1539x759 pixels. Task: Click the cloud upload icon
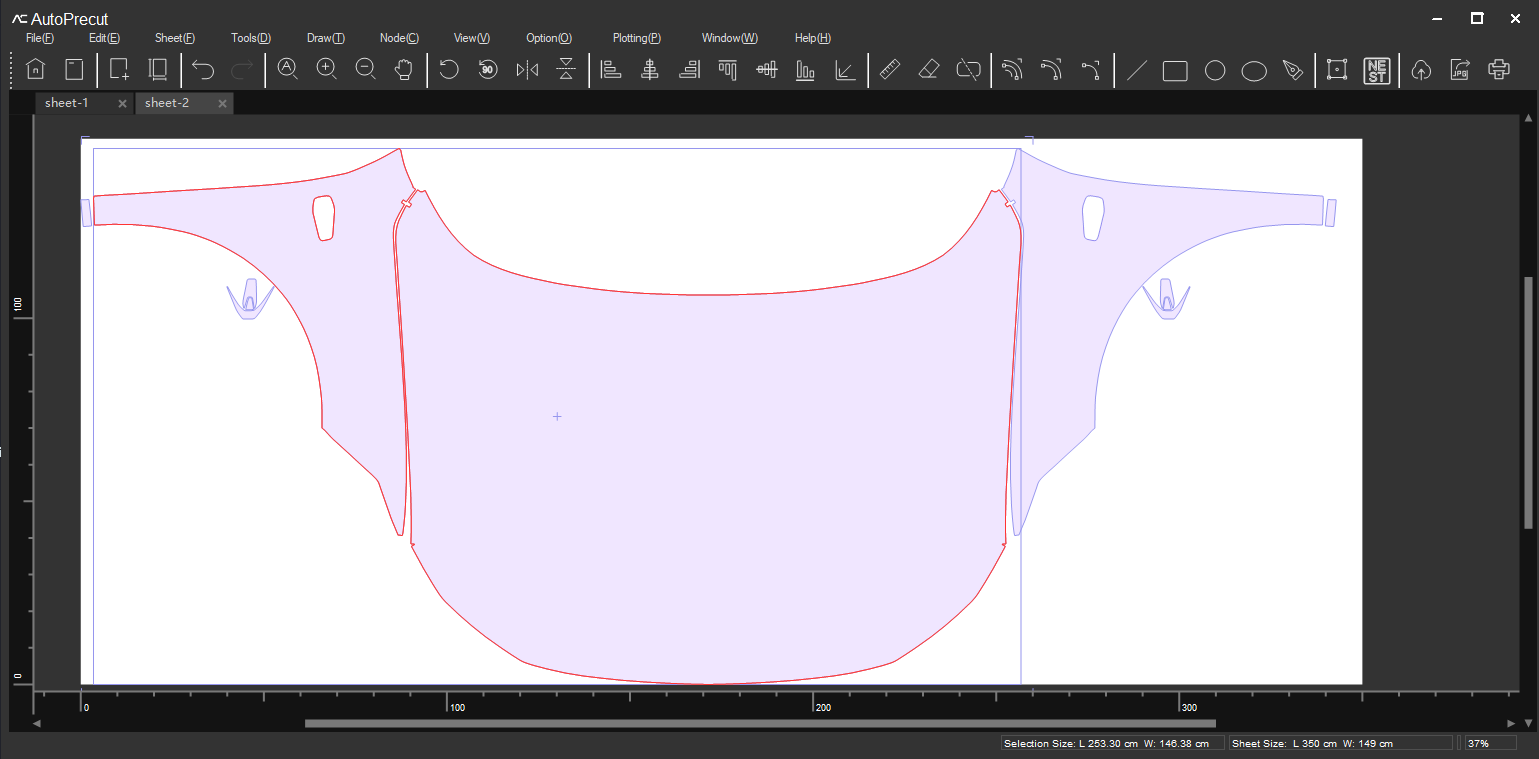click(1421, 69)
